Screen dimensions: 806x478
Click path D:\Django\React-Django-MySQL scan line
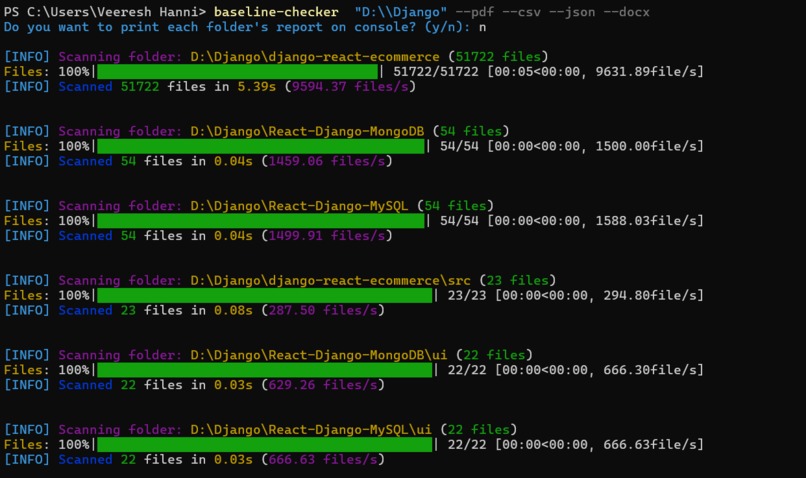[299, 206]
